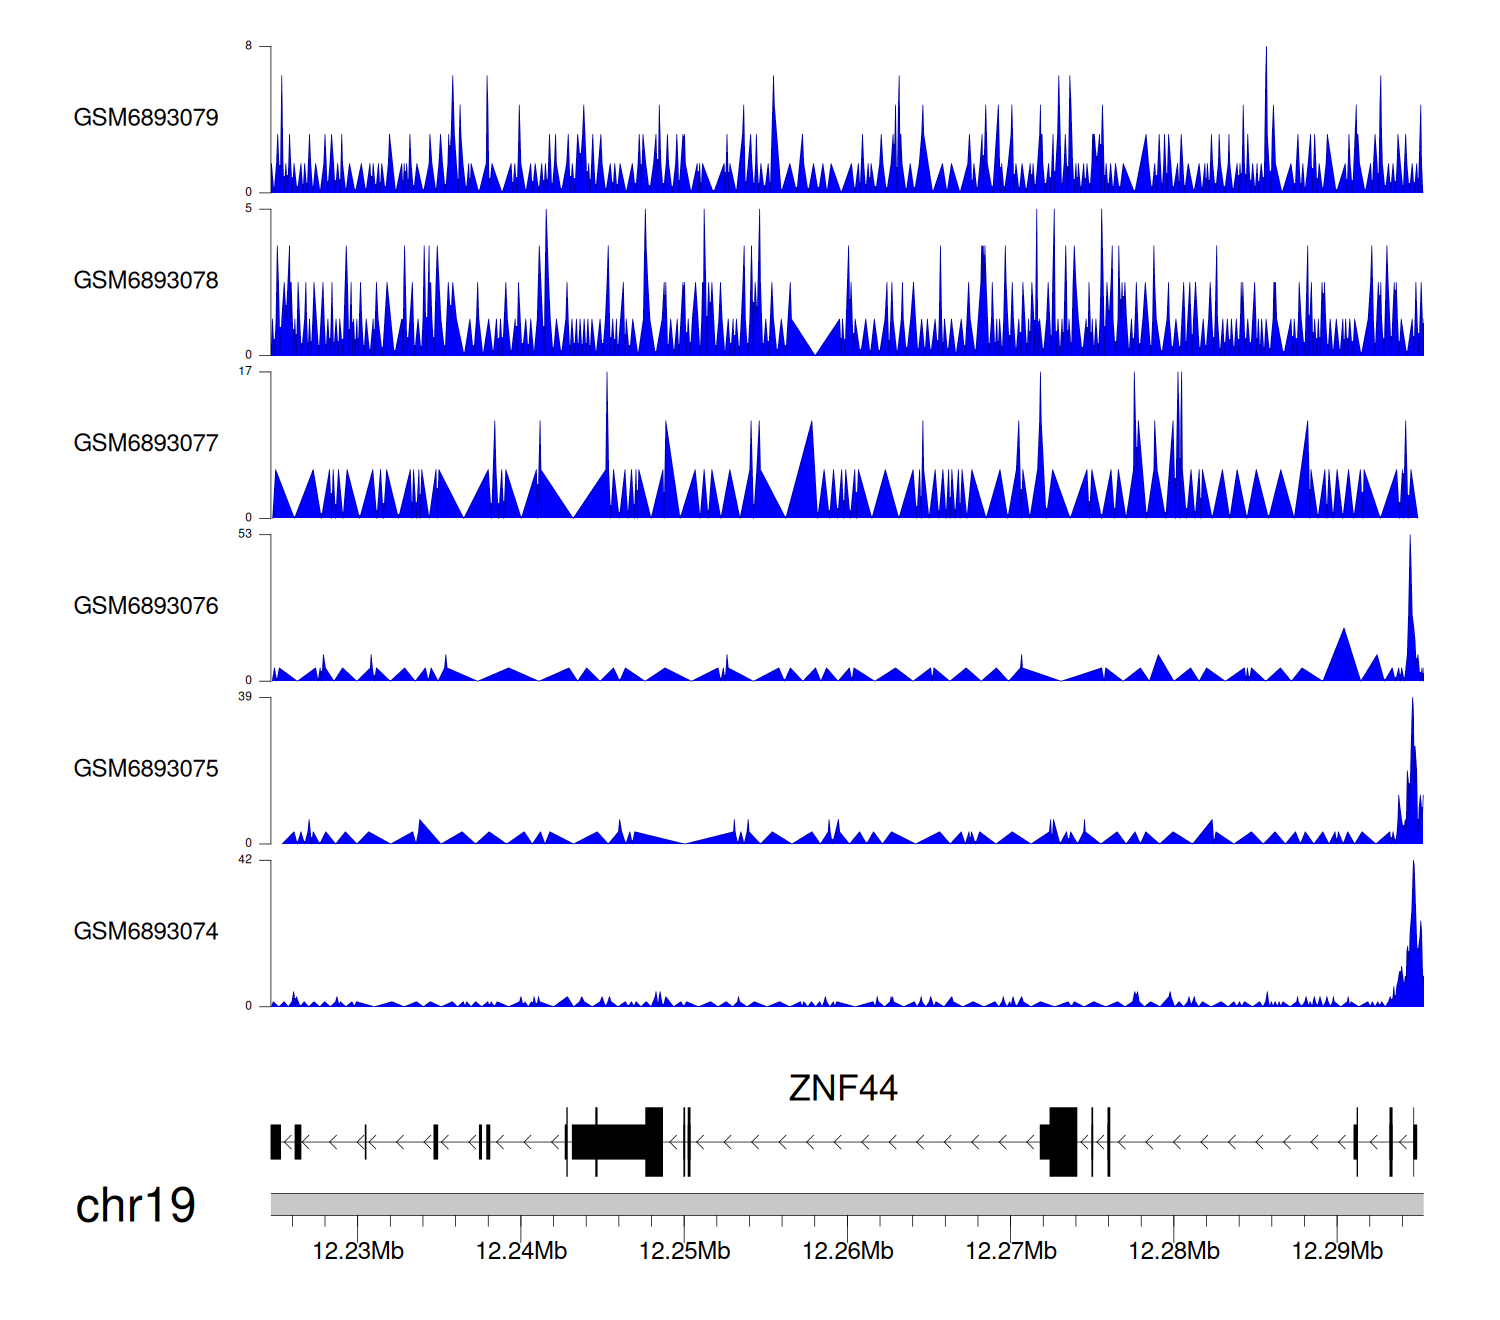The width and height of the screenshot is (1500, 1320).
Task: Click the ZNF44 gene name
Action: tap(843, 1088)
